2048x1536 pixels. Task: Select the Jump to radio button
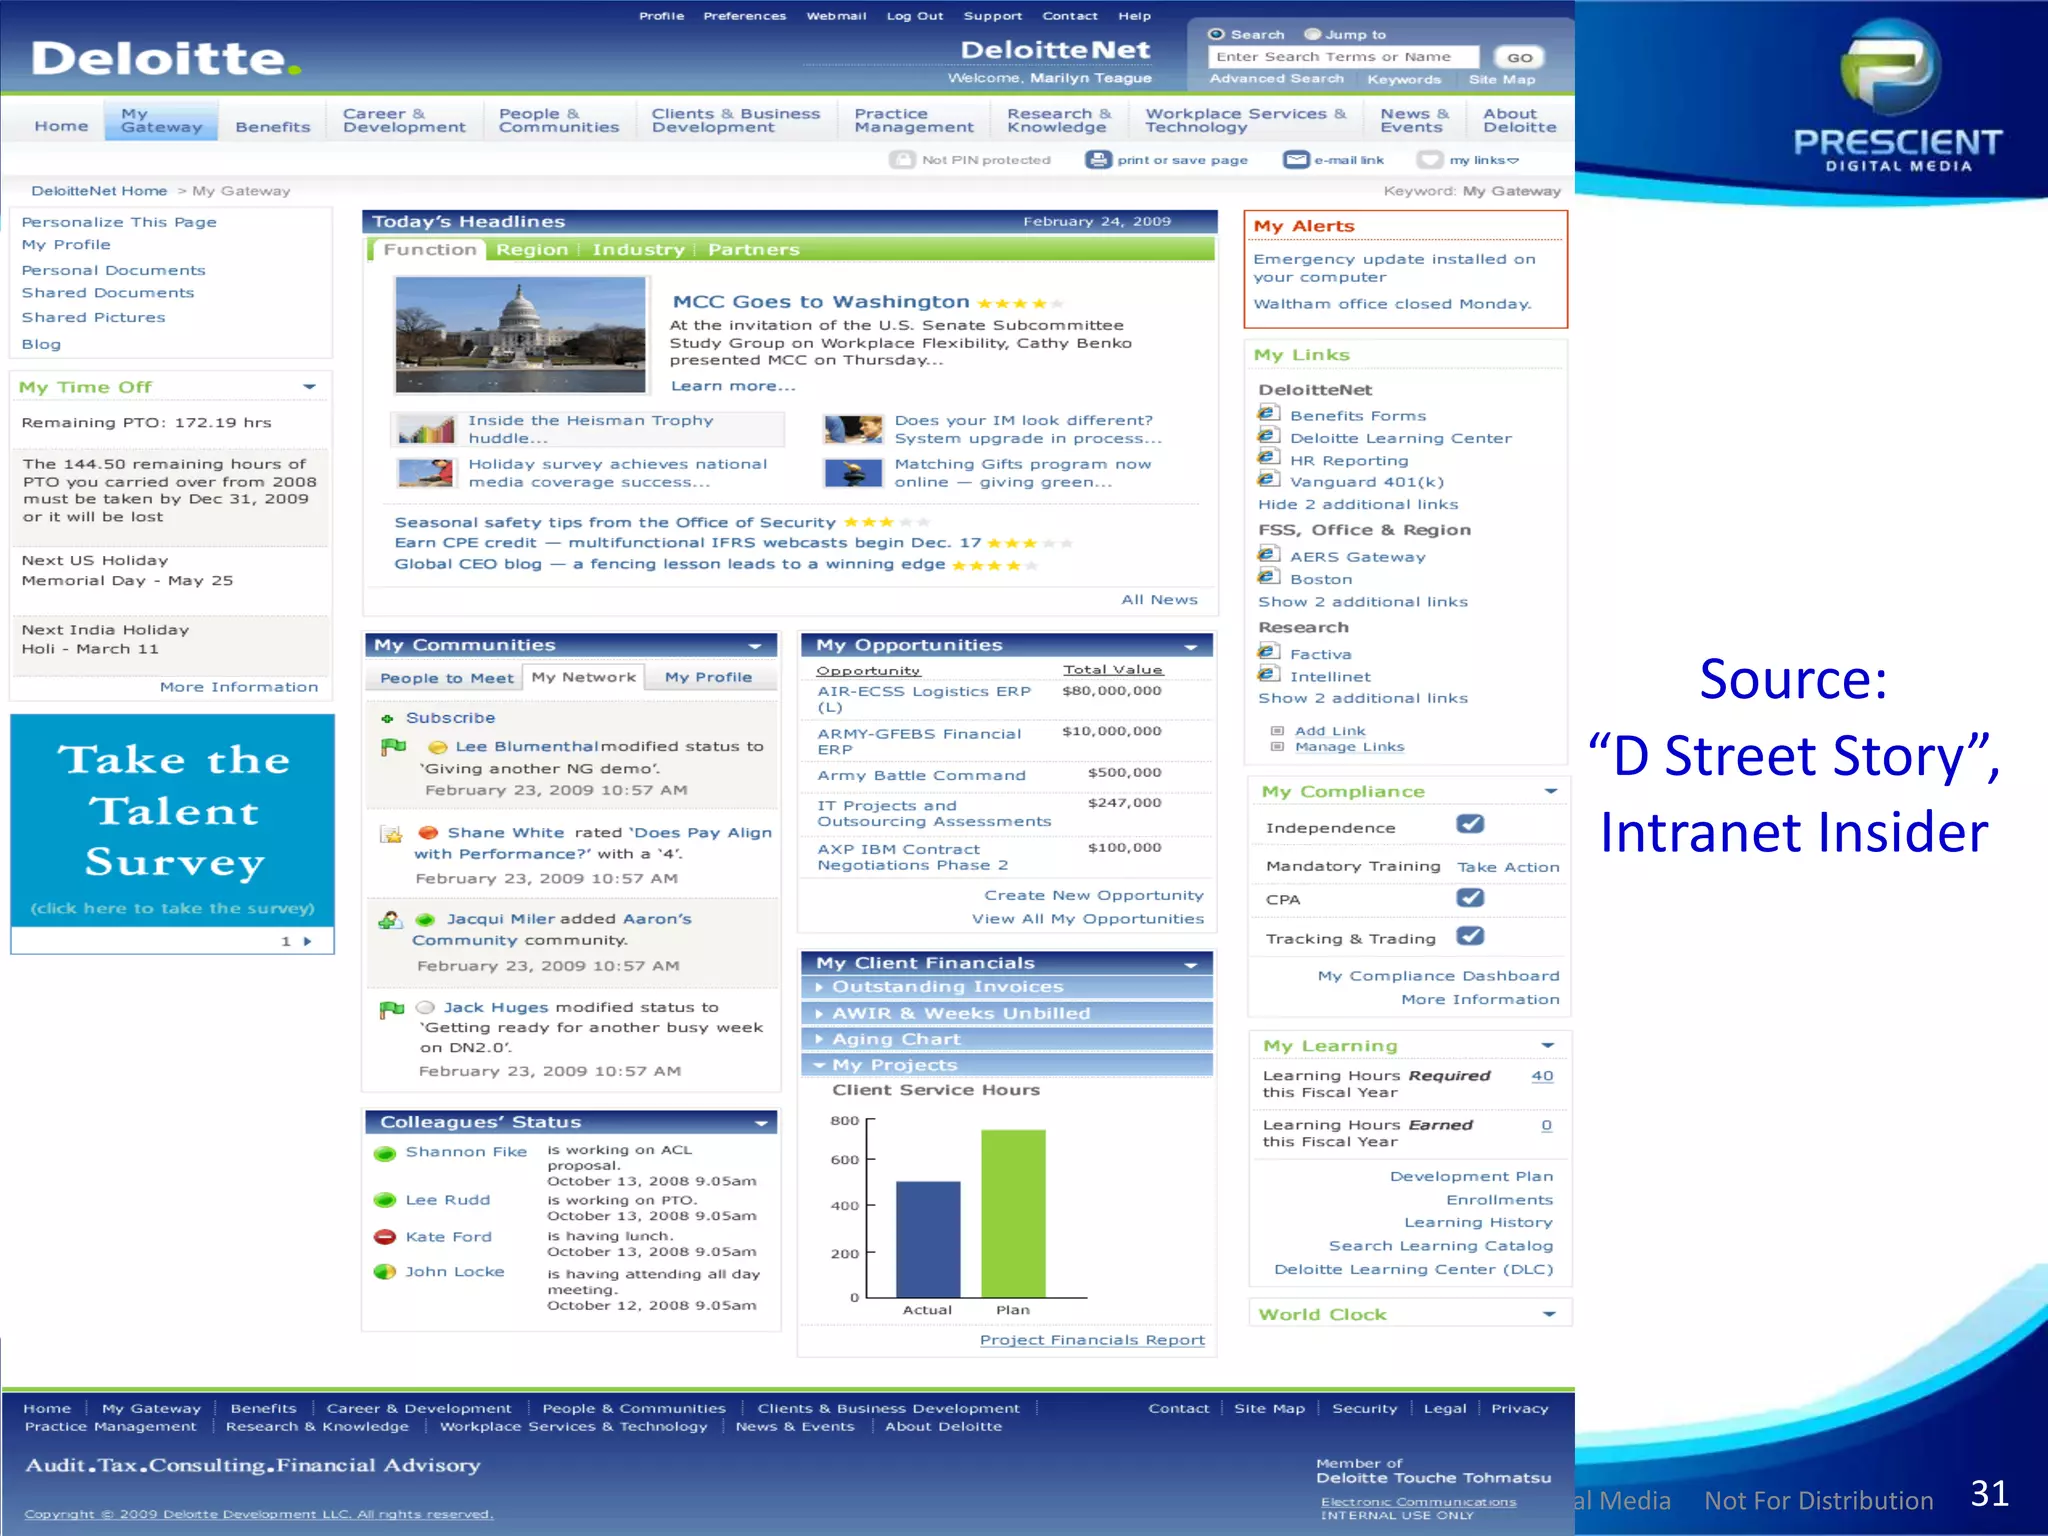coord(1313,34)
